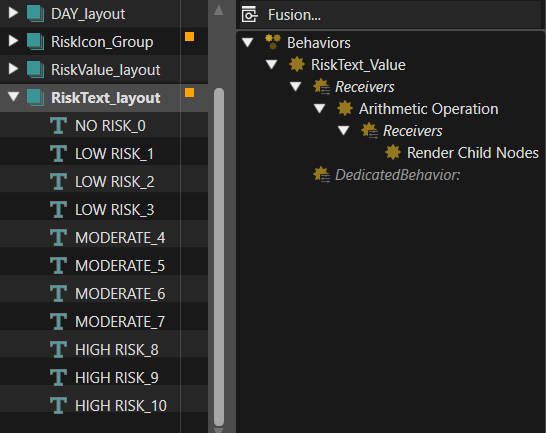Click the text icon of MODERATE_4
This screenshot has width=546, height=433.
click(58, 237)
